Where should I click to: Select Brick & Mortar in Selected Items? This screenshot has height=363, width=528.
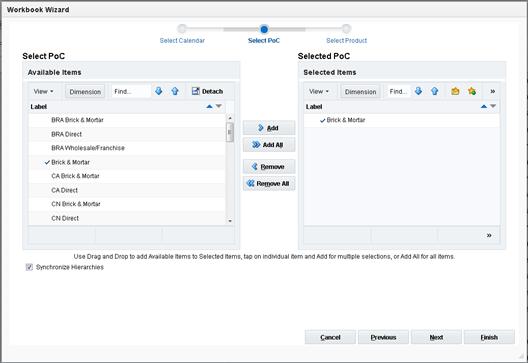click(x=402, y=120)
